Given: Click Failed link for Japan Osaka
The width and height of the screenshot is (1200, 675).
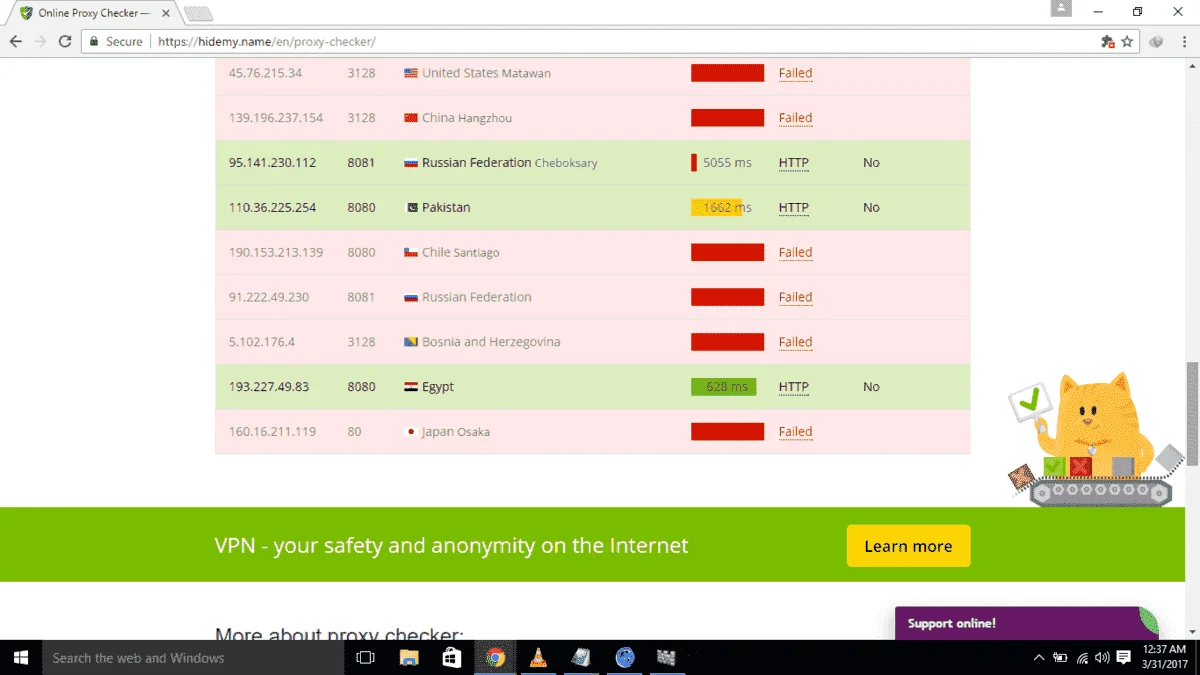Looking at the screenshot, I should point(795,432).
